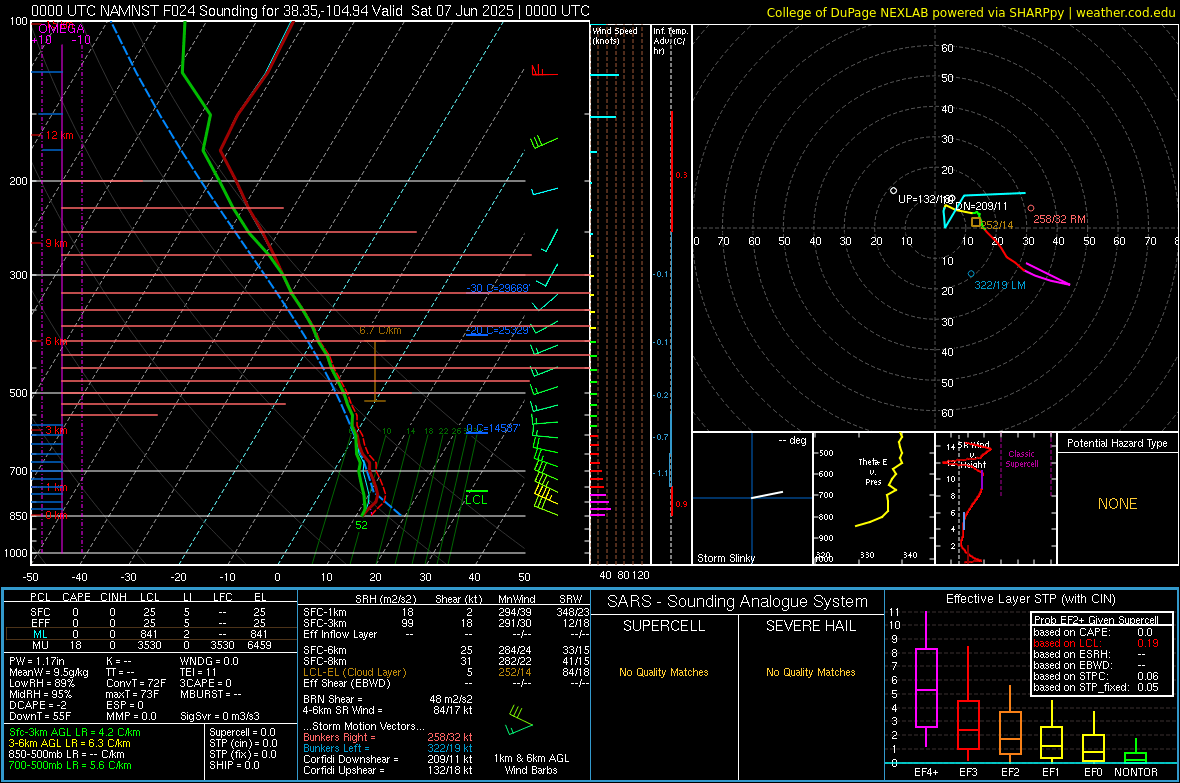
Task: Click the Corfidi Upshear = 132/18 kt row
Action: pos(388,770)
